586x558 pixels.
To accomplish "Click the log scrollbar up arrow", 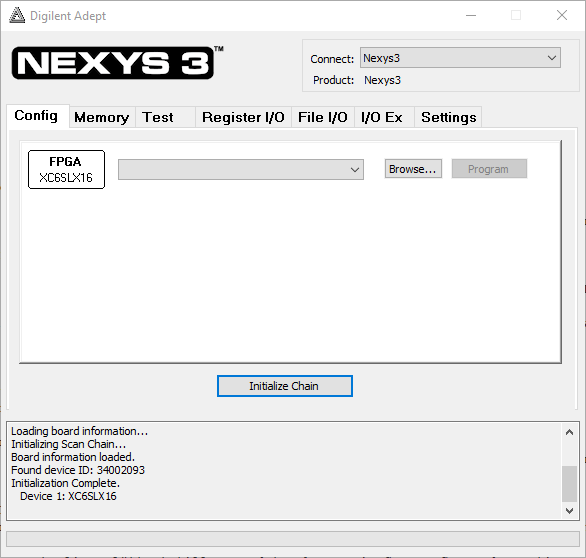I will pyautogui.click(x=569, y=432).
